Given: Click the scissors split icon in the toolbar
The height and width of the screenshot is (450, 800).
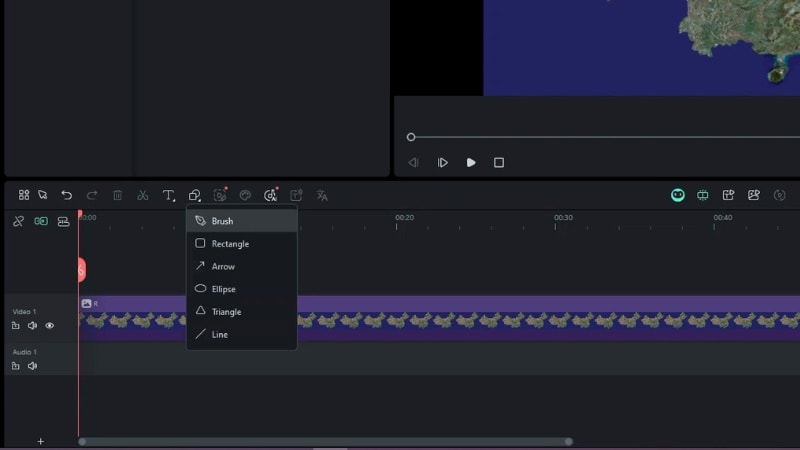Looking at the screenshot, I should [143, 195].
